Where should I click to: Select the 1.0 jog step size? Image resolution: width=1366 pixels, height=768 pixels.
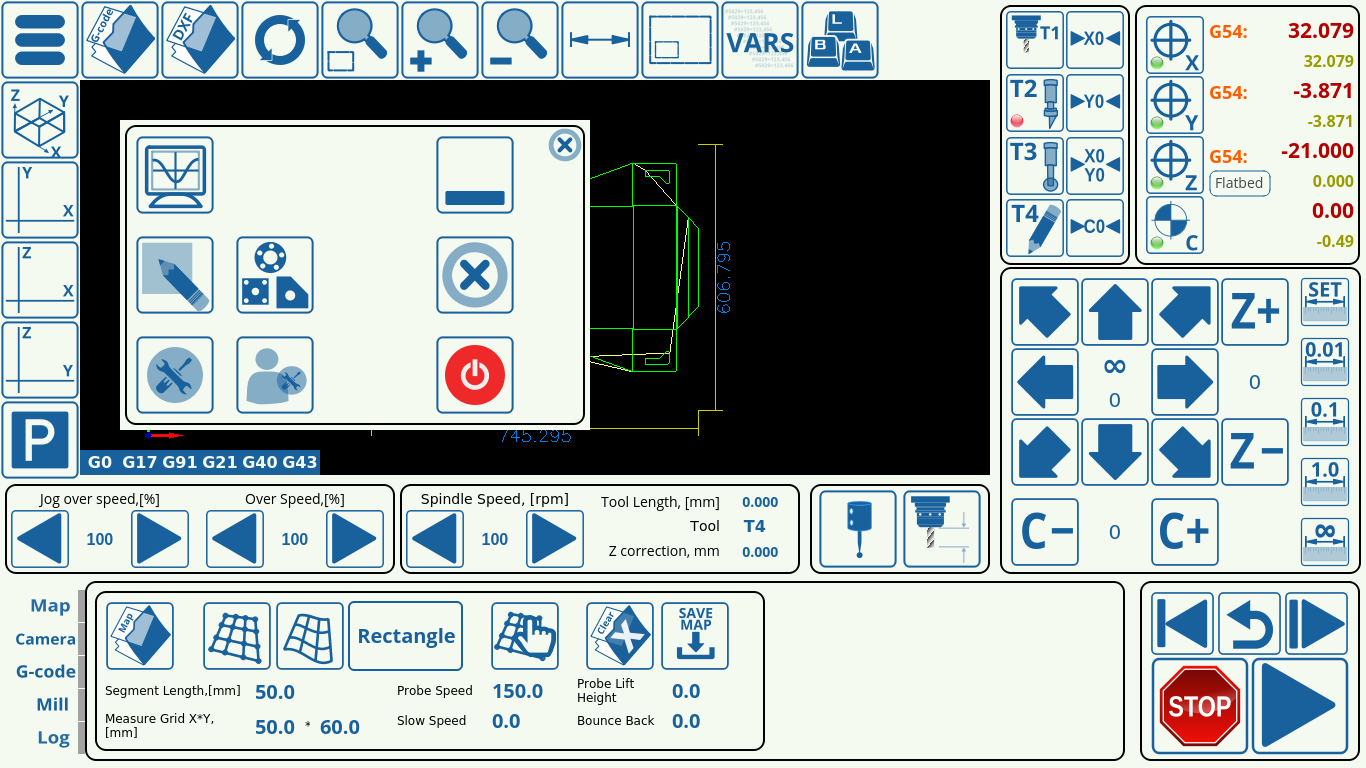click(1324, 482)
